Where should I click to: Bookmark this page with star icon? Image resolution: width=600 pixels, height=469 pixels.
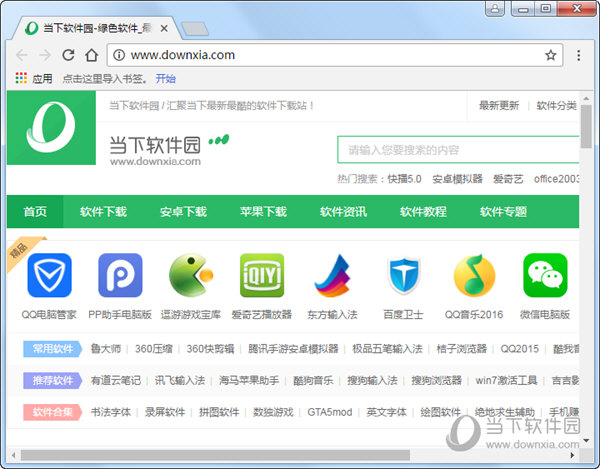[x=550, y=55]
